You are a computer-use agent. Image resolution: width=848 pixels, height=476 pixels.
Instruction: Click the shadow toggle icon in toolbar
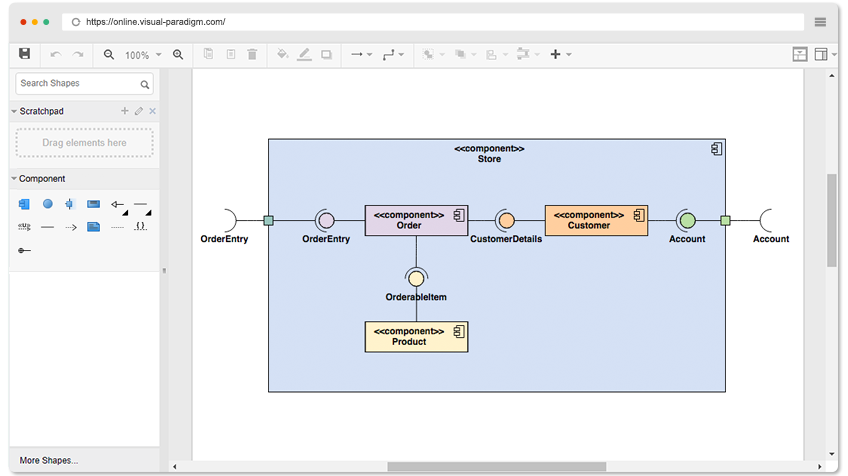pos(326,55)
